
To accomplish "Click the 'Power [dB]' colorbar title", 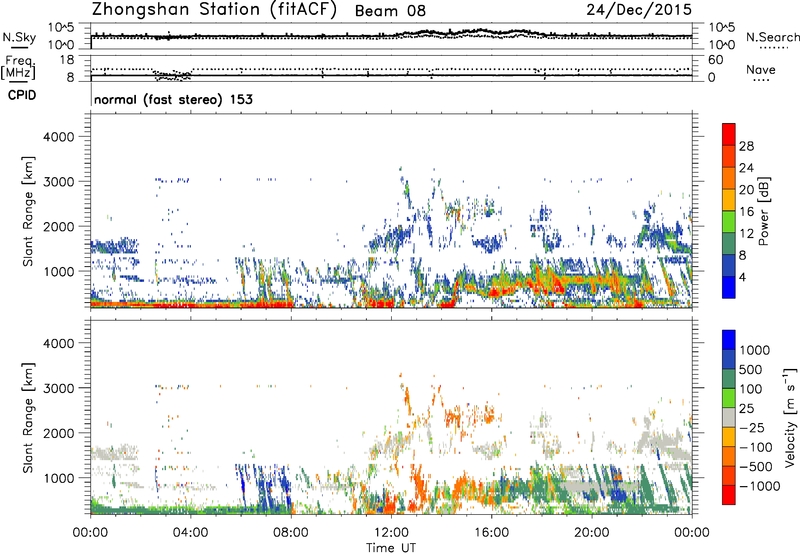I will pyautogui.click(x=763, y=211).
